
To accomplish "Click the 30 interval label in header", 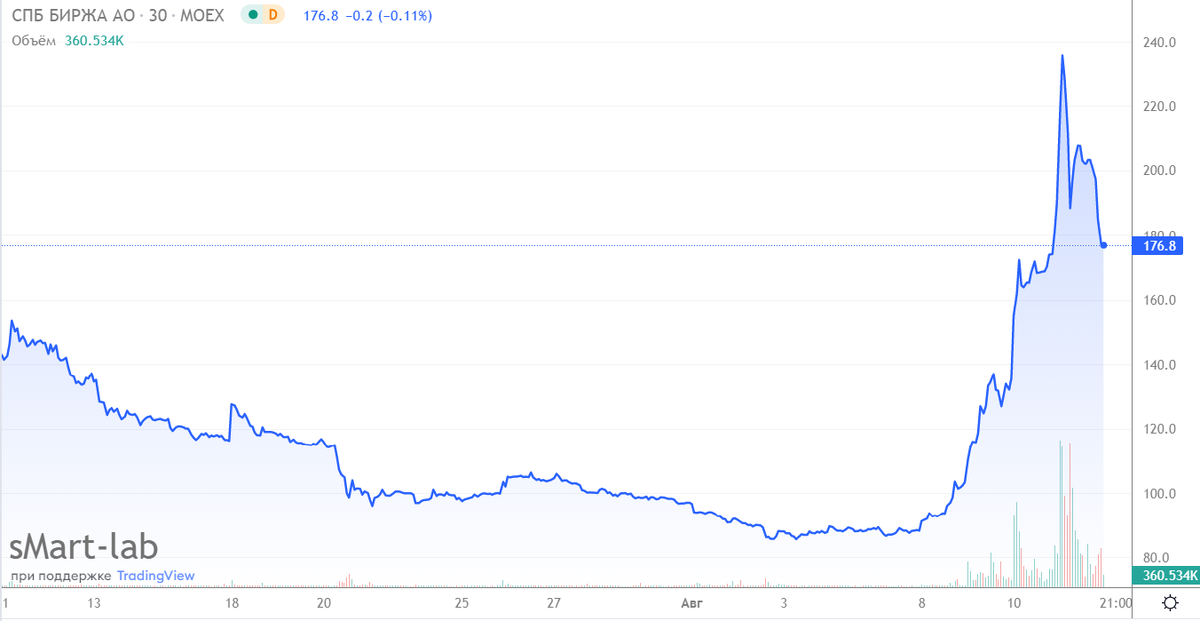I will 157,16.
